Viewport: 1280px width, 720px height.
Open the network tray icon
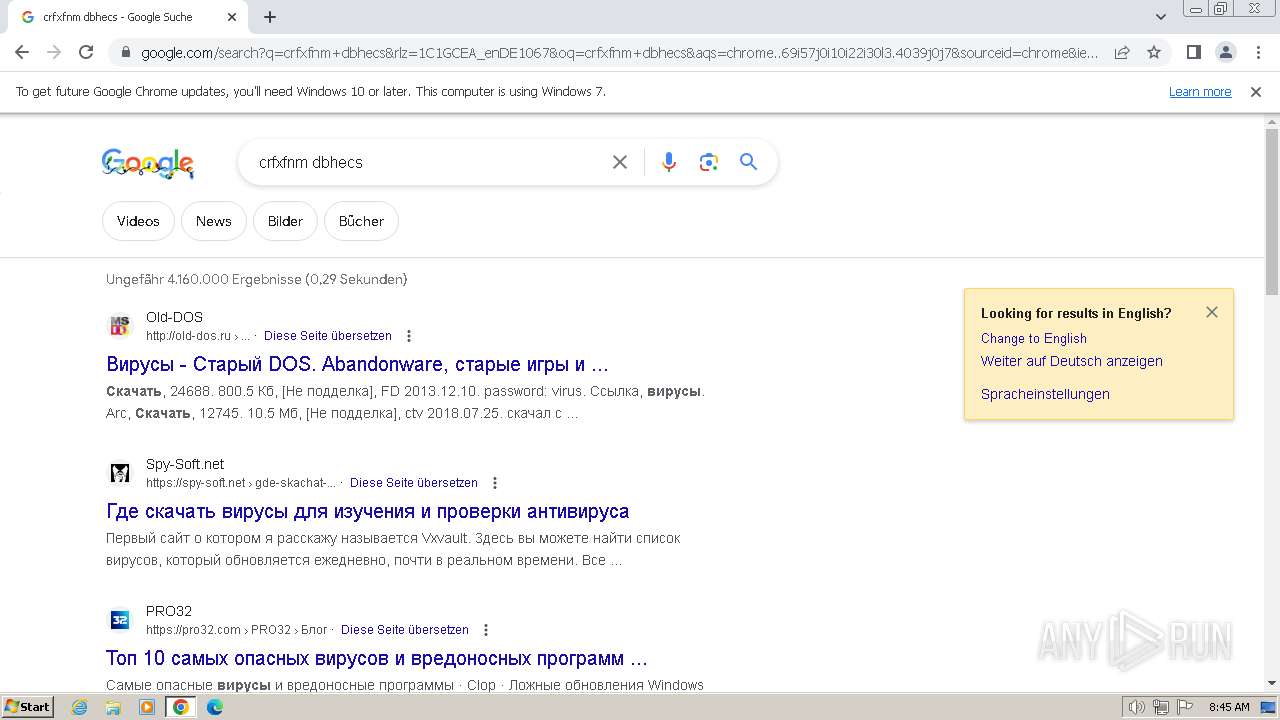(1161, 708)
